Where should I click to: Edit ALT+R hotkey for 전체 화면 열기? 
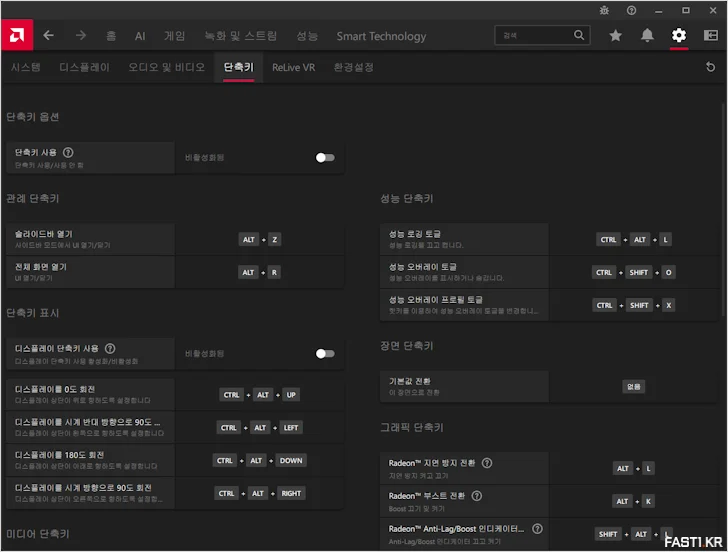point(260,273)
